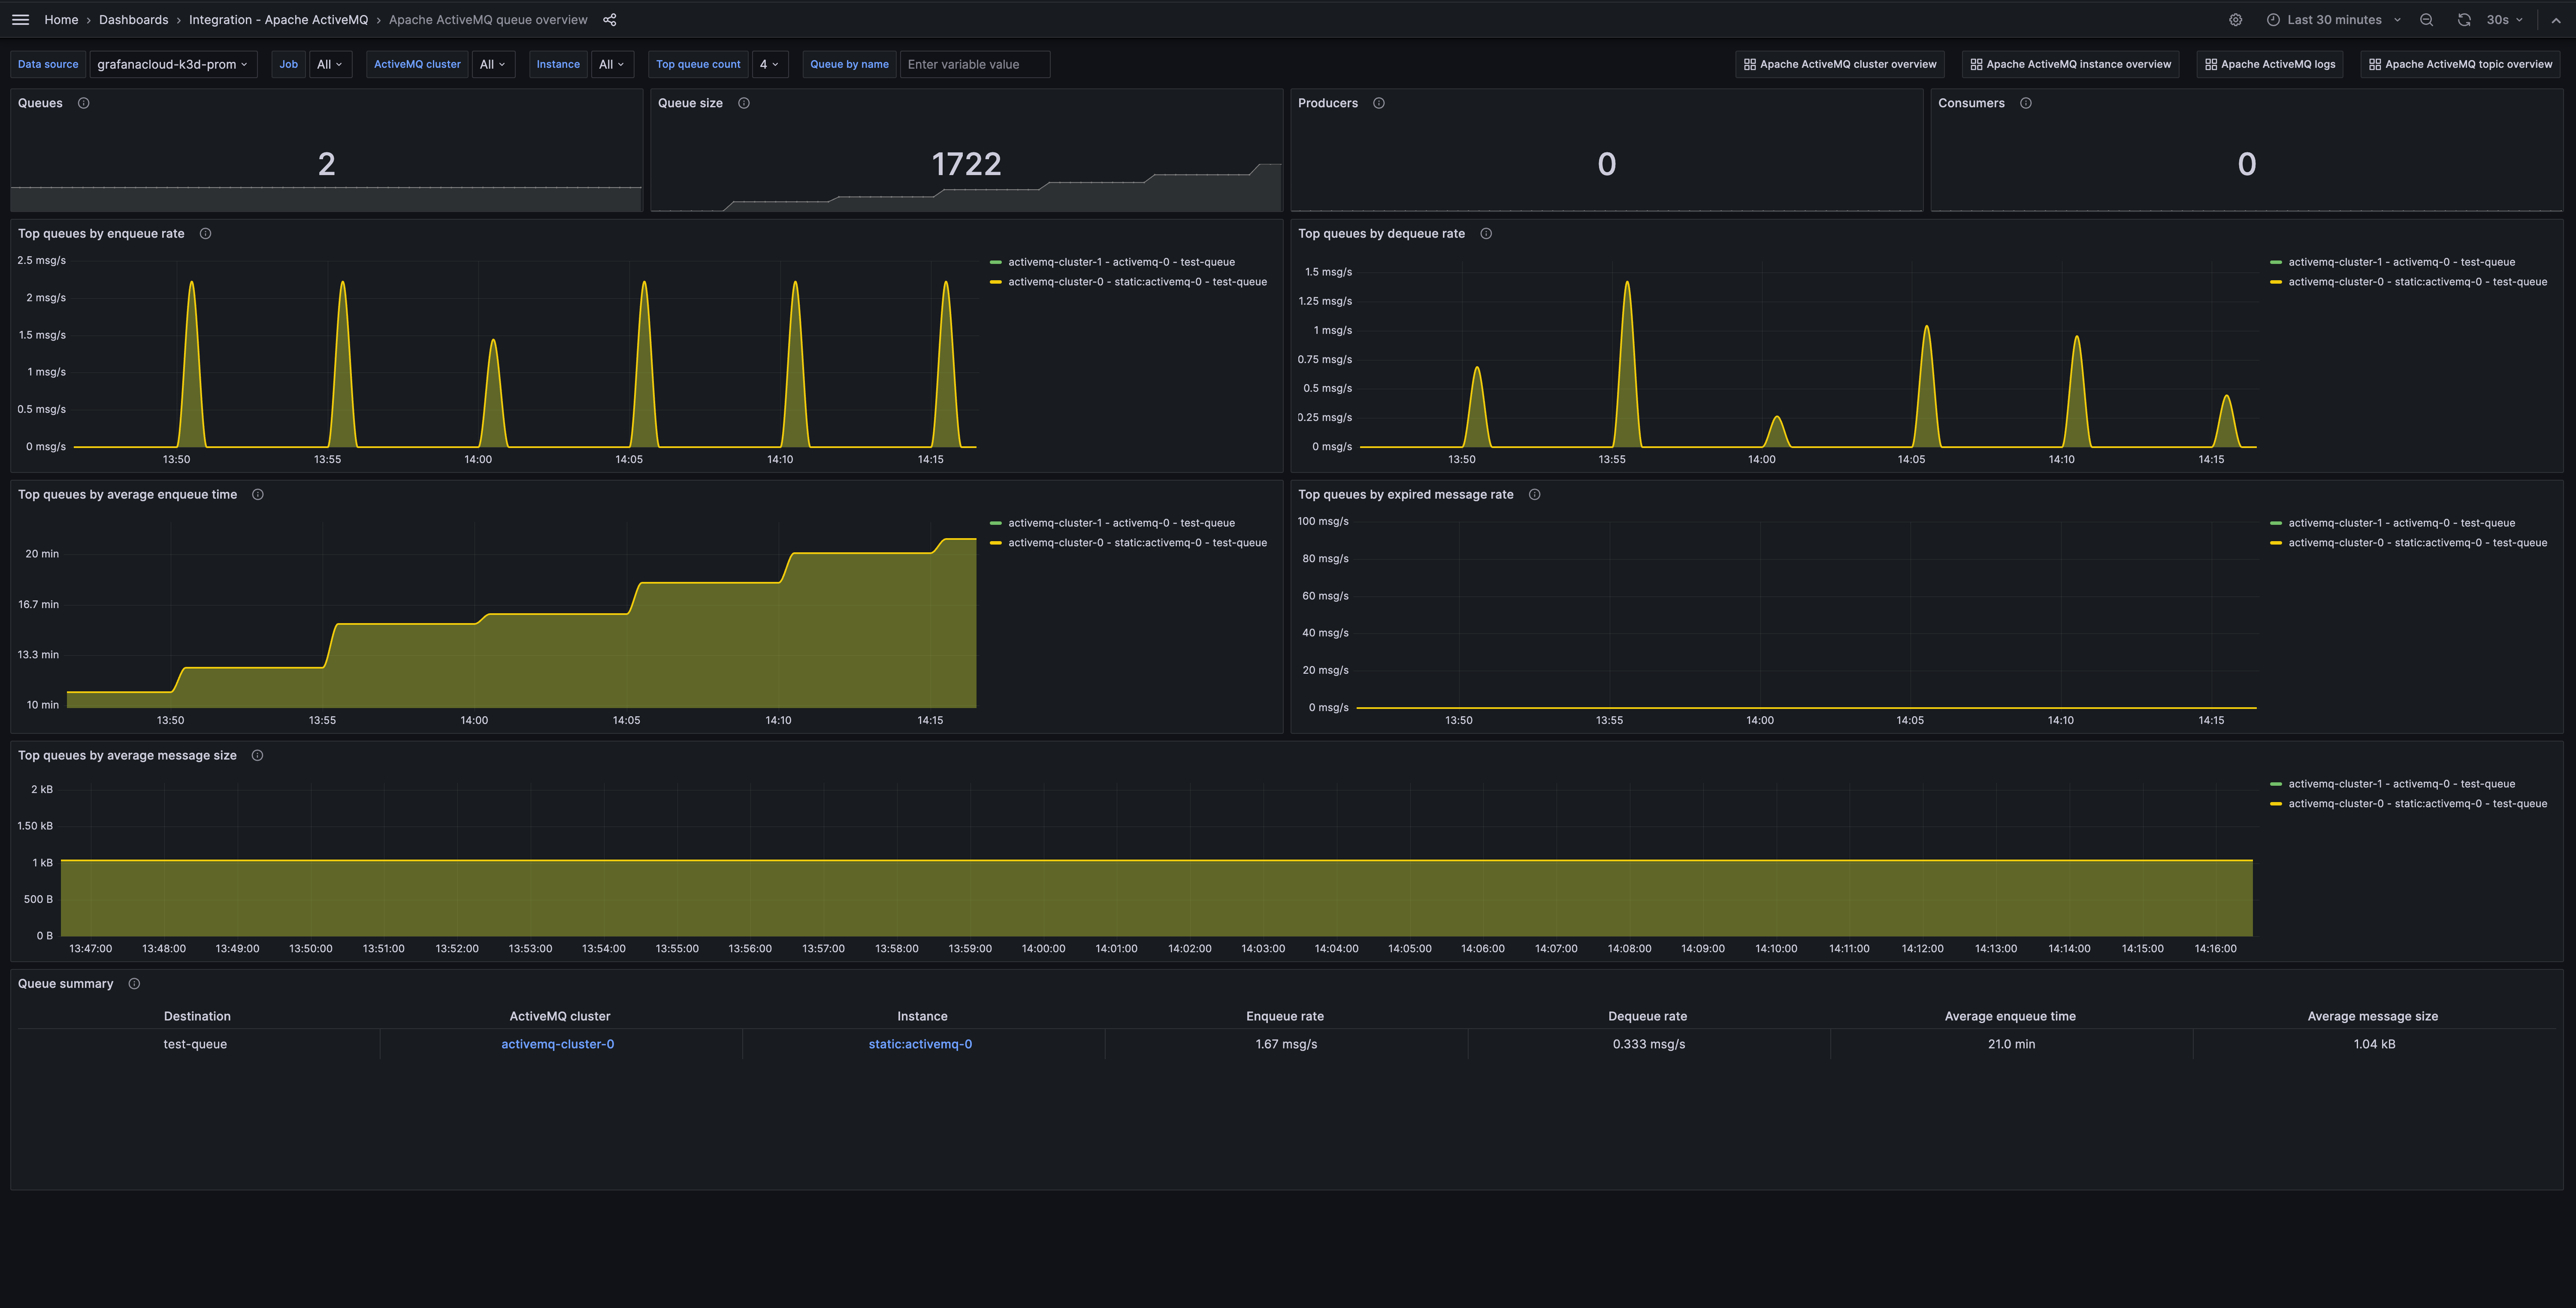Select Dashboards in the breadcrumb

133,19
